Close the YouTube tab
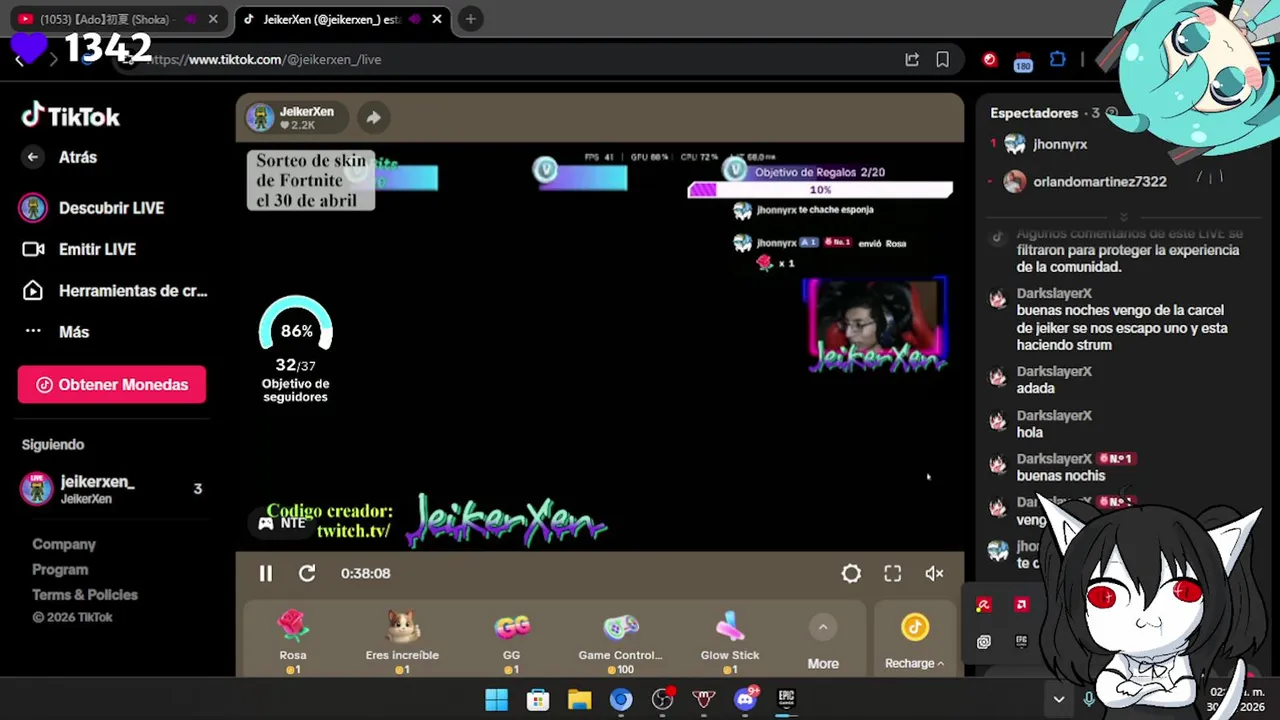Screen dimensions: 1280x720 click(x=213, y=19)
